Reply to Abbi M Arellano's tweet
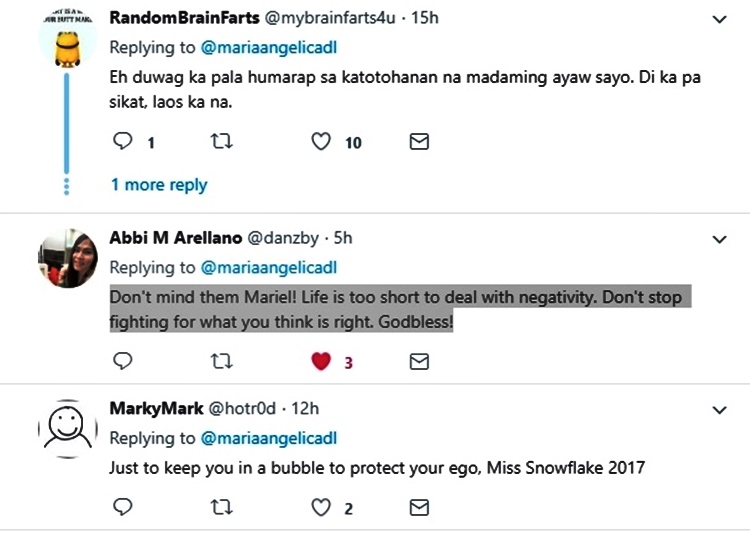This screenshot has width=750, height=533. [x=123, y=361]
